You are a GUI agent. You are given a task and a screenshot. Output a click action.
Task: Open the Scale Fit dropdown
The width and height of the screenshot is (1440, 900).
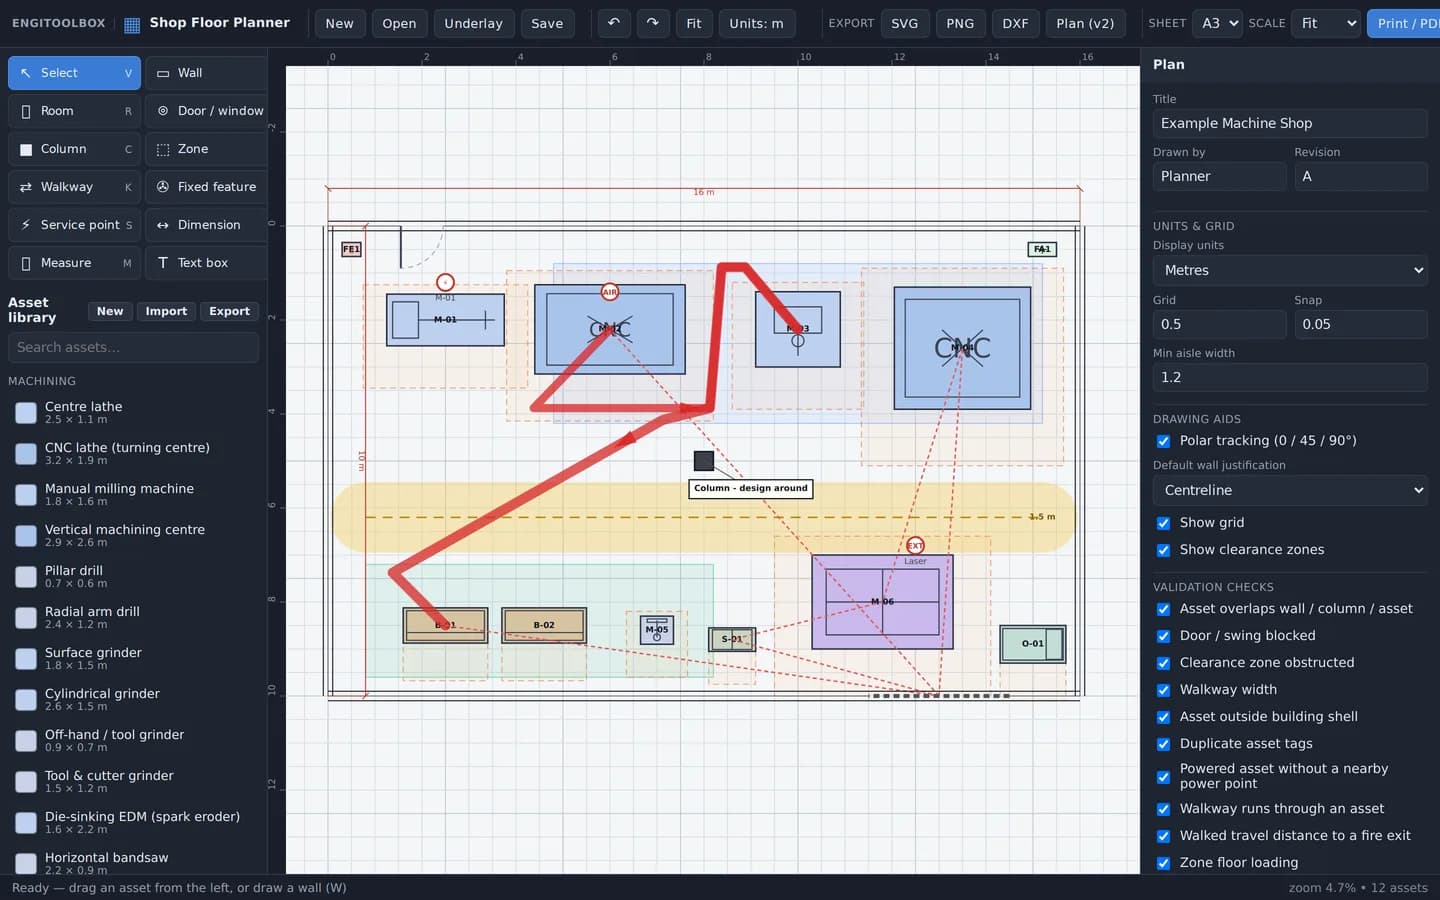point(1326,23)
